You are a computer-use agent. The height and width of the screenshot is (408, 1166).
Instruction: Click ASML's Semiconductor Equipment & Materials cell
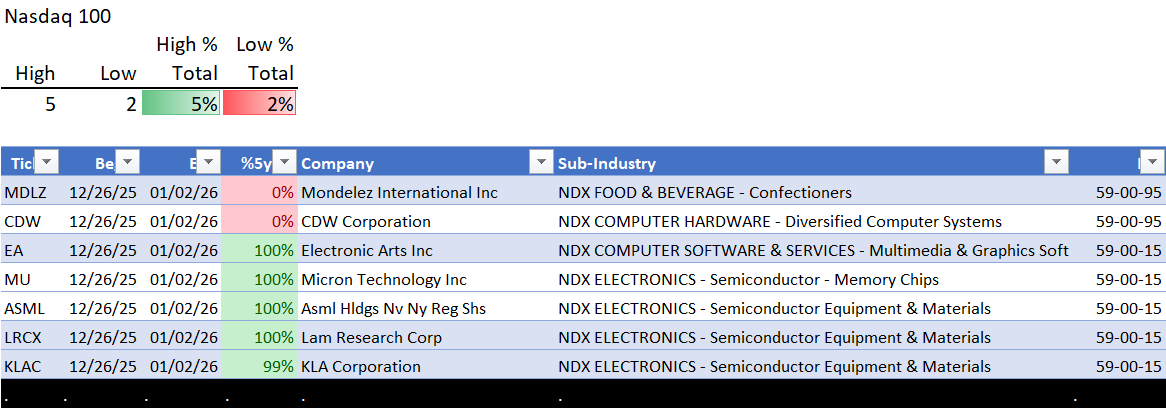coord(813,308)
